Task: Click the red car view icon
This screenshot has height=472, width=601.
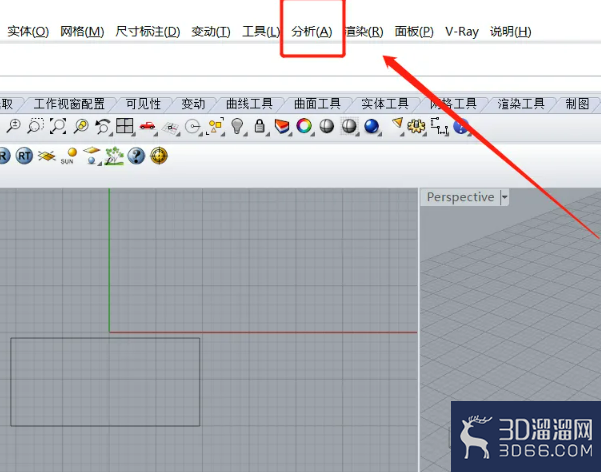Action: pyautogui.click(x=148, y=126)
